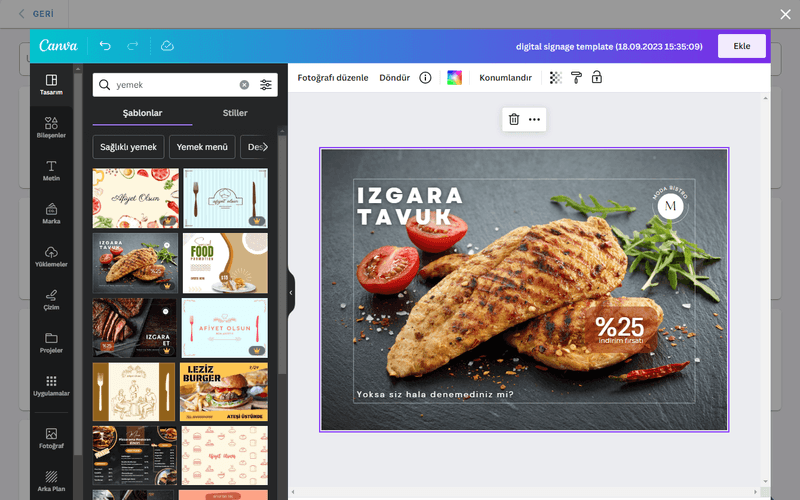Clear the yemek search text

pos(244,85)
